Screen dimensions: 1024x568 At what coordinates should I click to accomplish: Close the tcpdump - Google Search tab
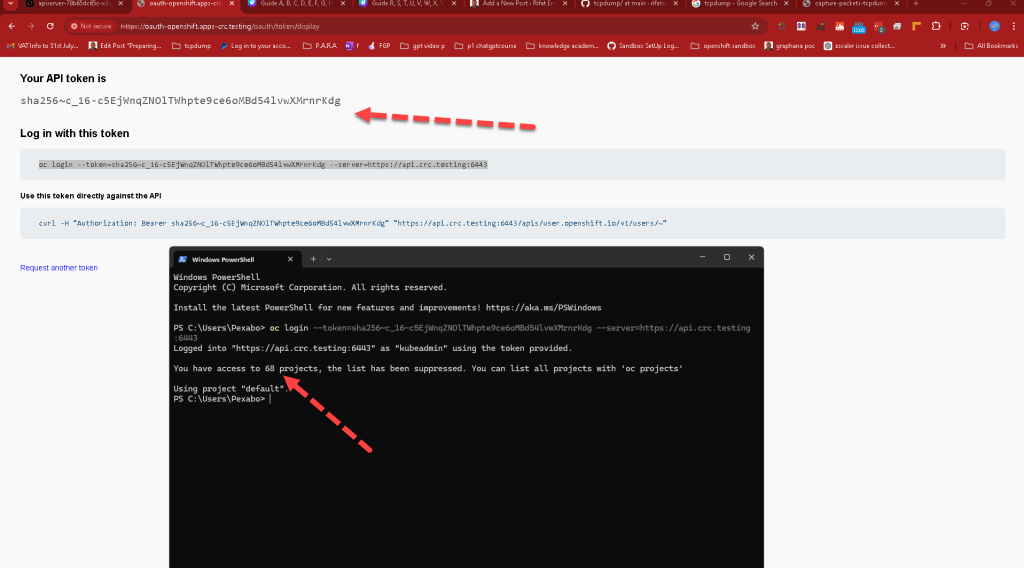coord(786,4)
